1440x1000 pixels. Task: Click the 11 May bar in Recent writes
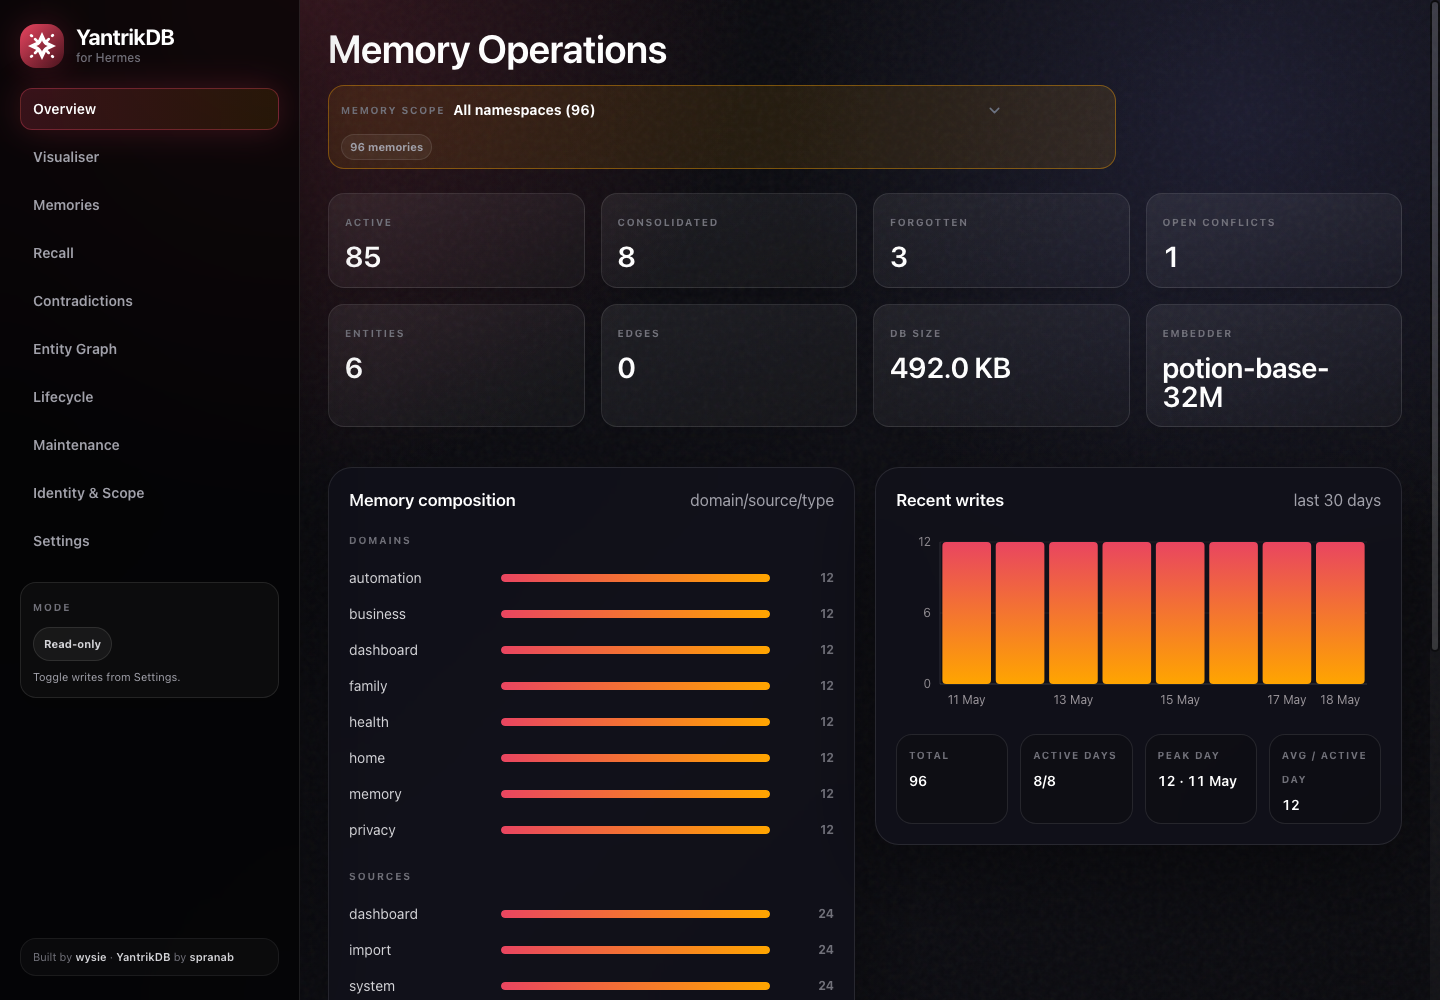tap(967, 613)
